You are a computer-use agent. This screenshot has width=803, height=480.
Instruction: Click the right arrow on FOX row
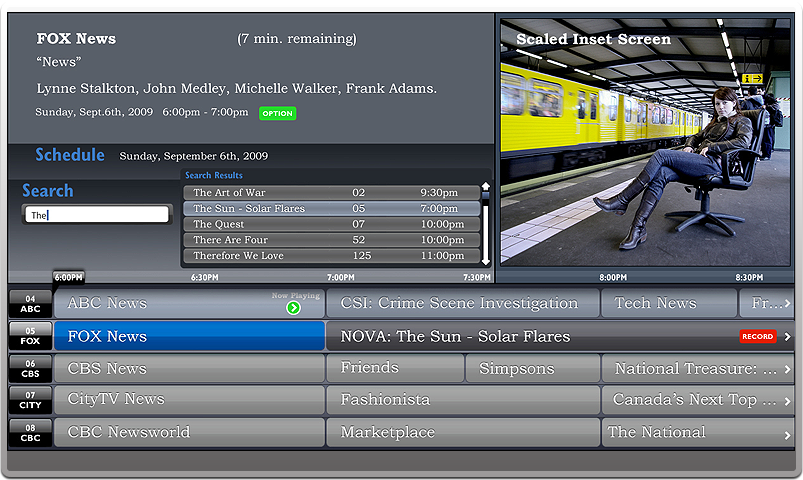tap(788, 337)
